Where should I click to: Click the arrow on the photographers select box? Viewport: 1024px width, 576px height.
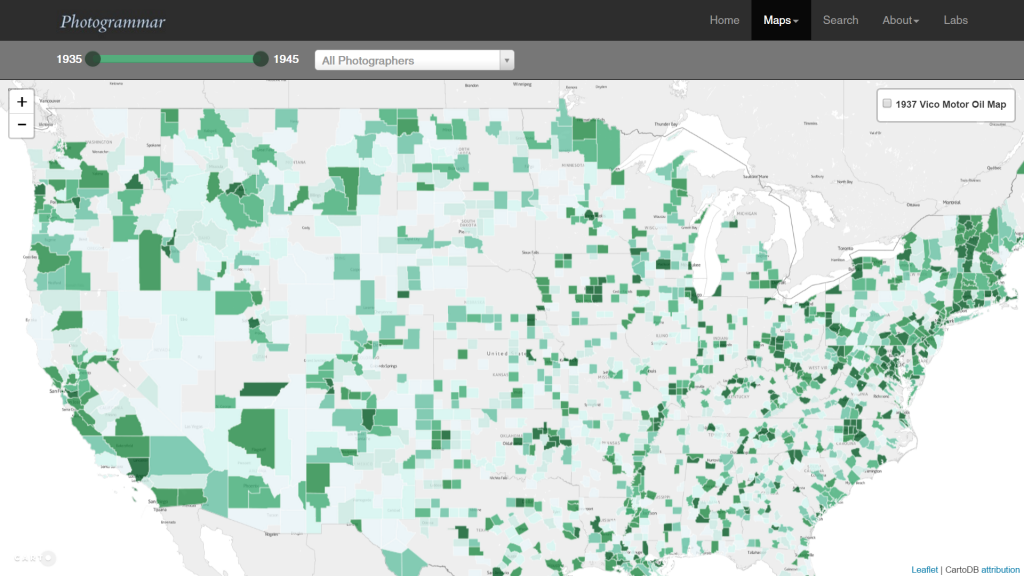point(507,61)
